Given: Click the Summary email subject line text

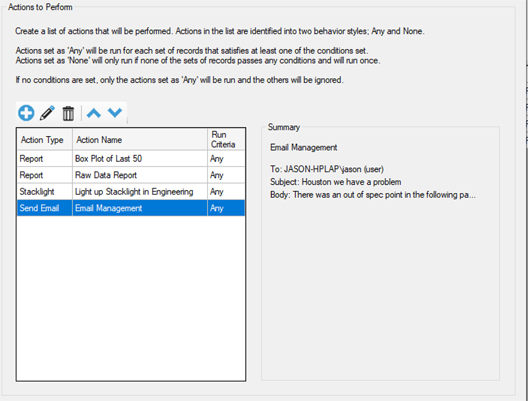Looking at the screenshot, I should (335, 182).
